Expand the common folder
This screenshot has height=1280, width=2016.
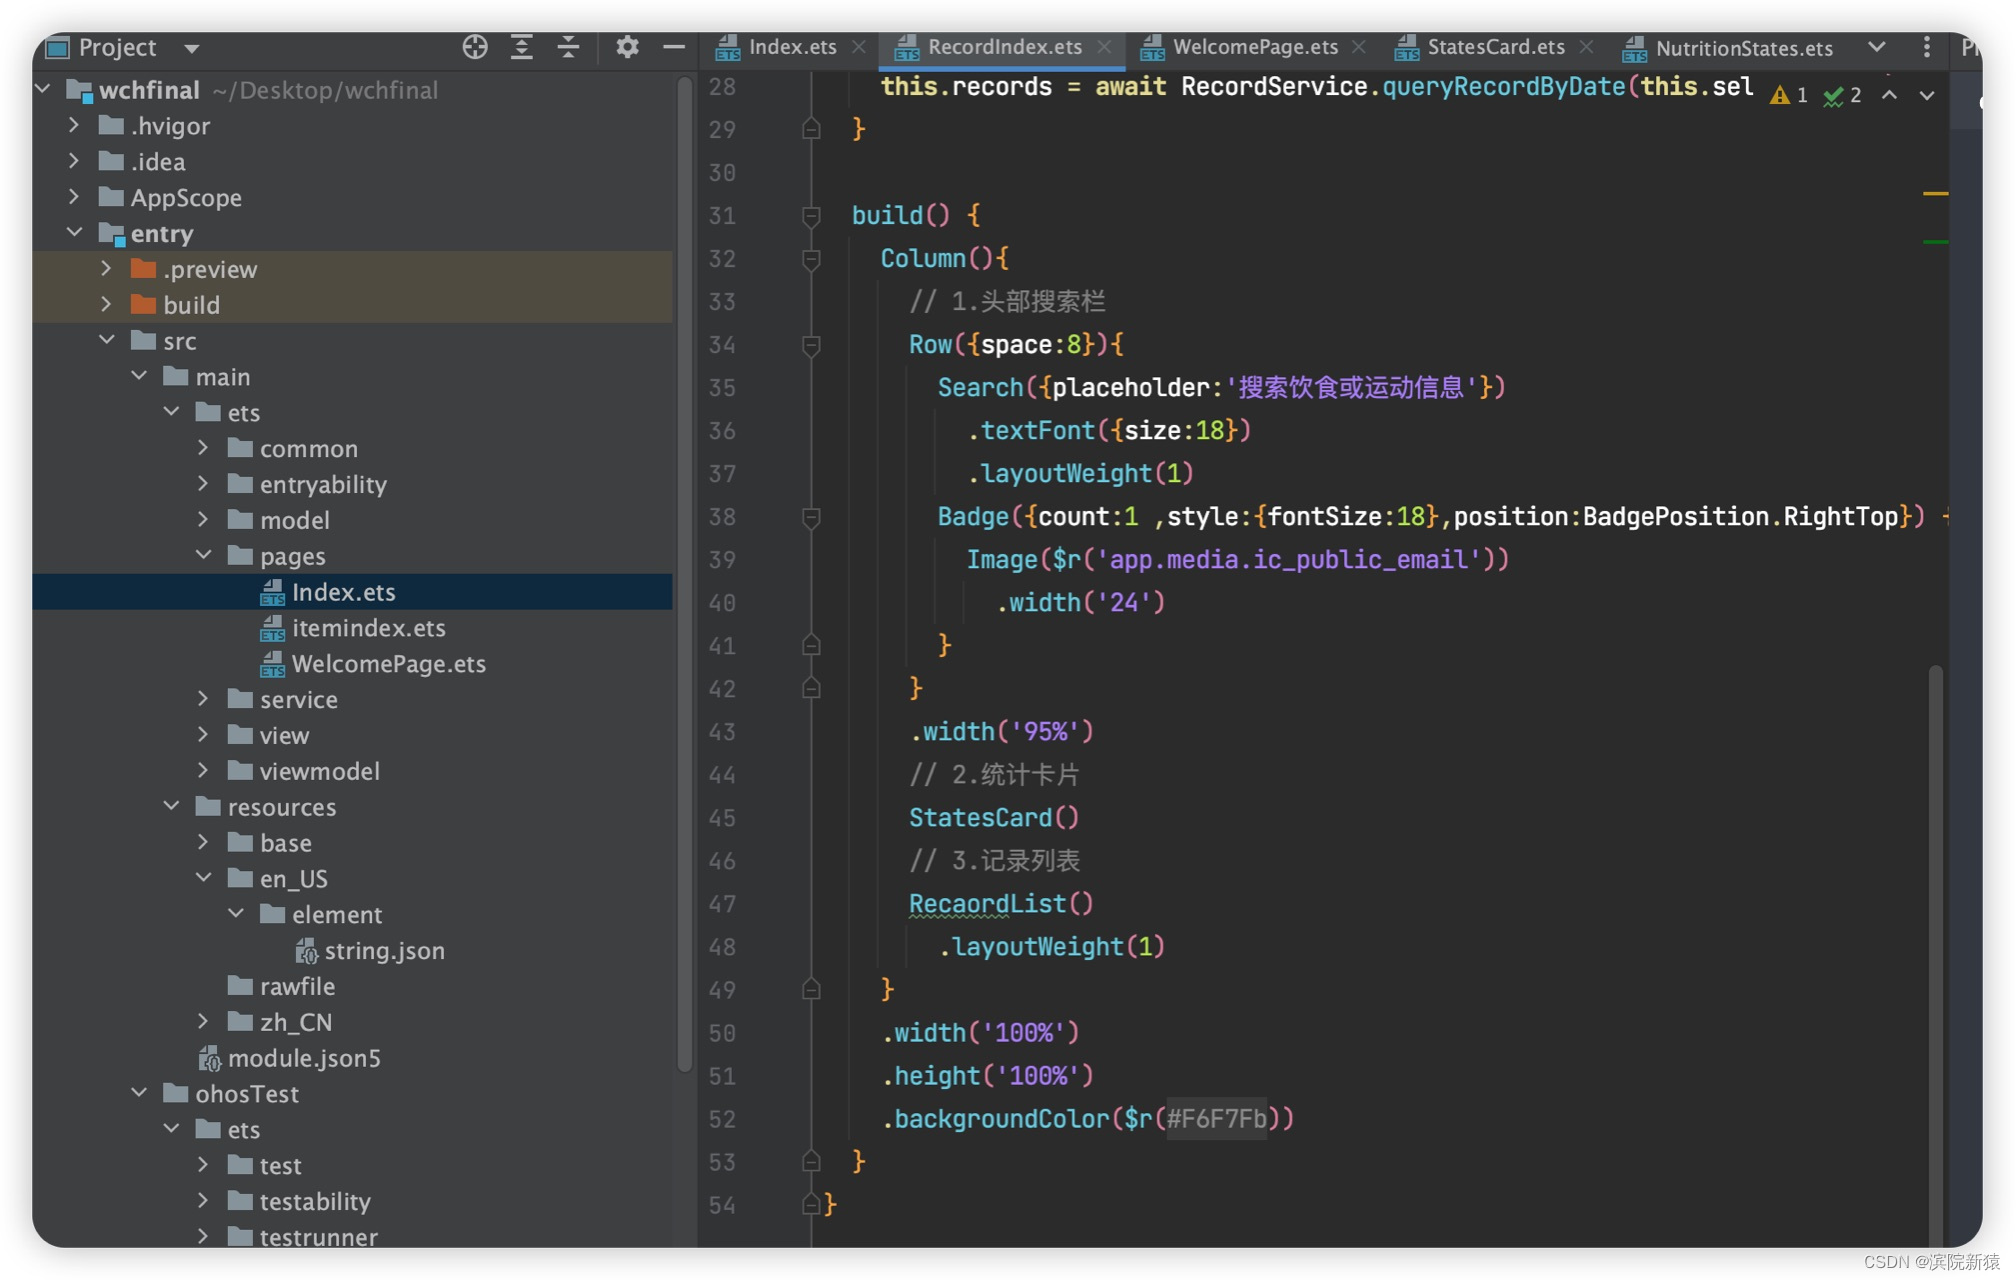tap(203, 448)
